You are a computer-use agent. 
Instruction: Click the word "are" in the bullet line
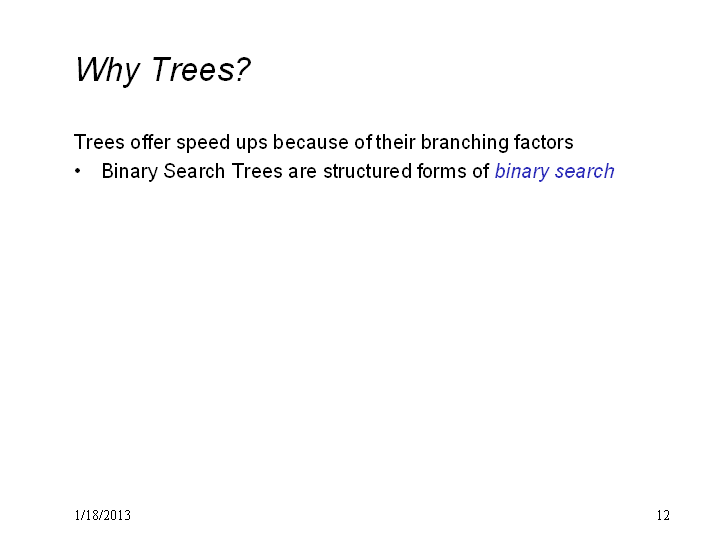(303, 173)
